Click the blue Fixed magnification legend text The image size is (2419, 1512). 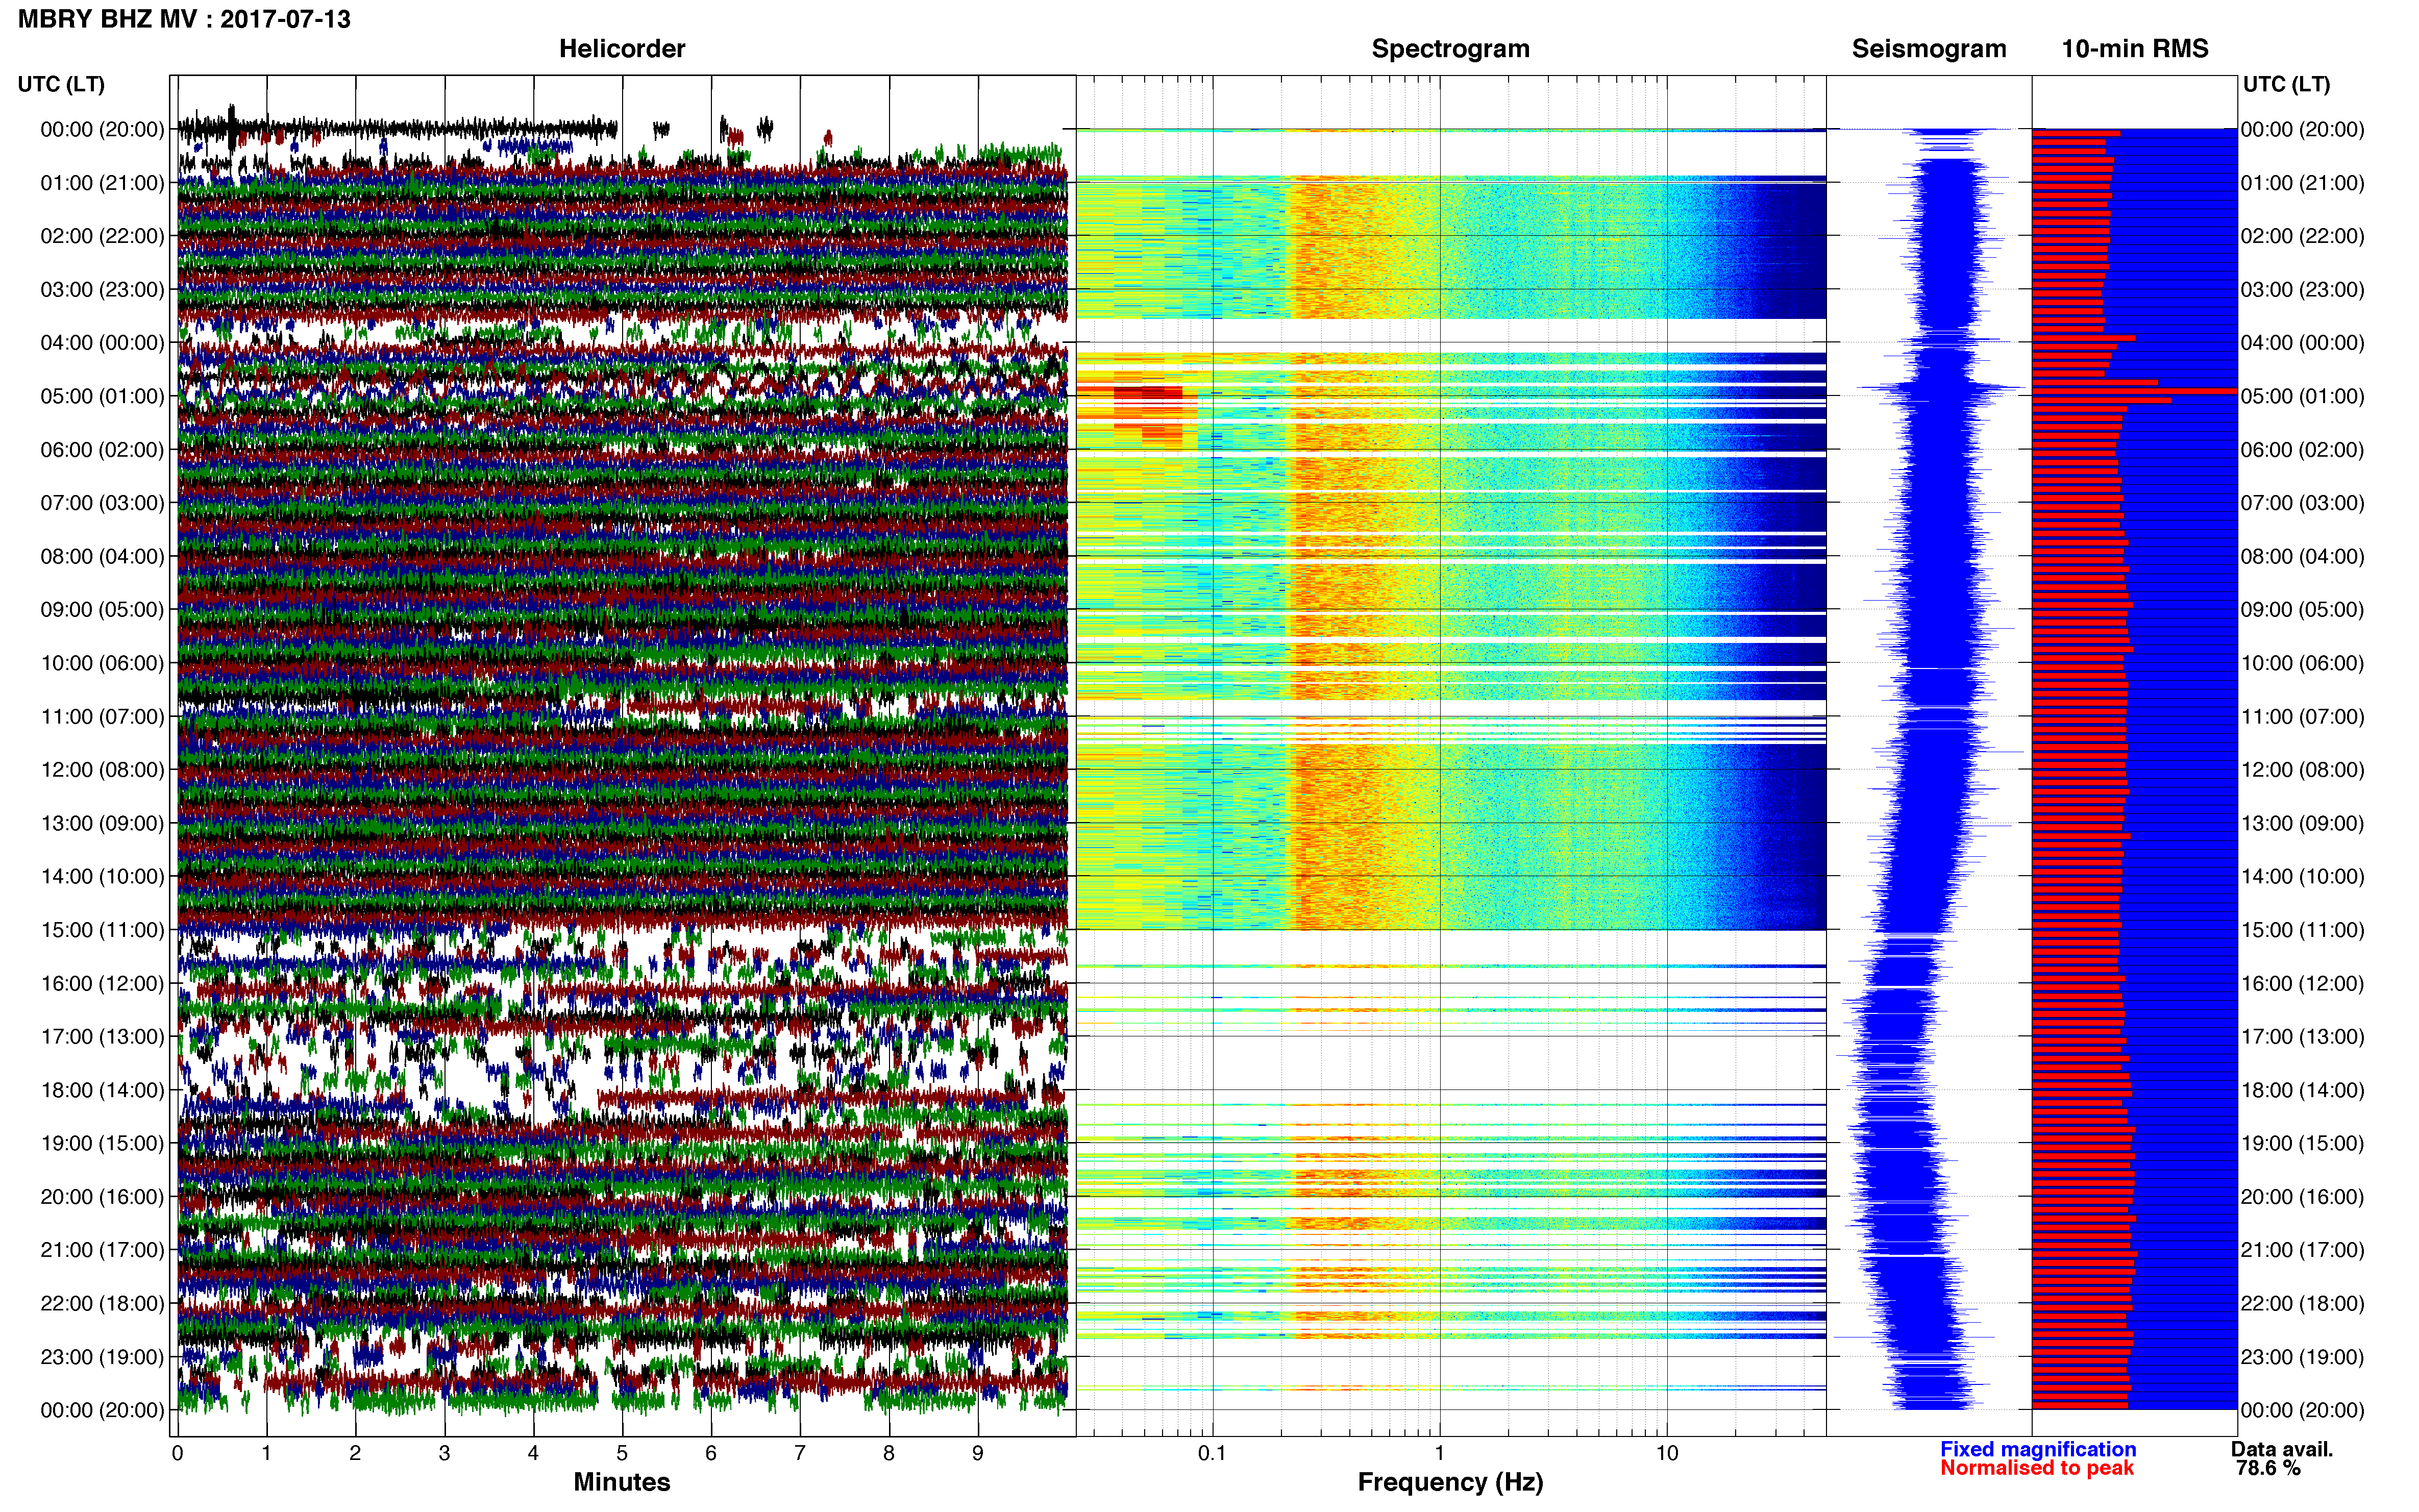(x=2038, y=1449)
